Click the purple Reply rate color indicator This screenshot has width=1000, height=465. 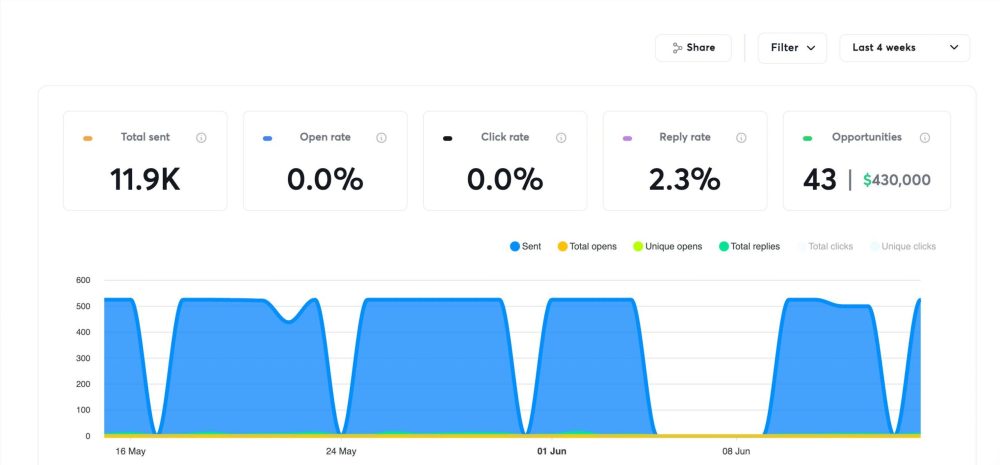coord(627,138)
